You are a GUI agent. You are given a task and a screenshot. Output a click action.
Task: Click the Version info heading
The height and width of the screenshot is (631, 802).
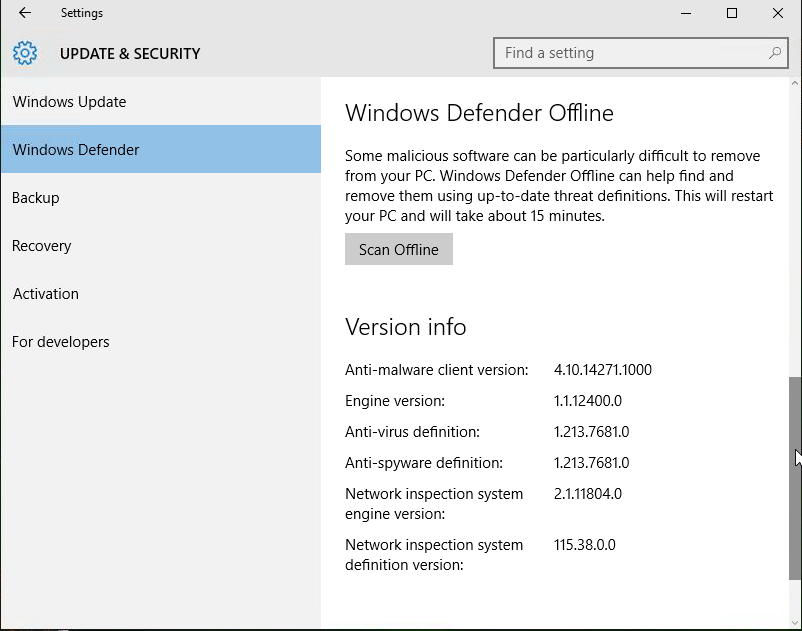(x=405, y=327)
